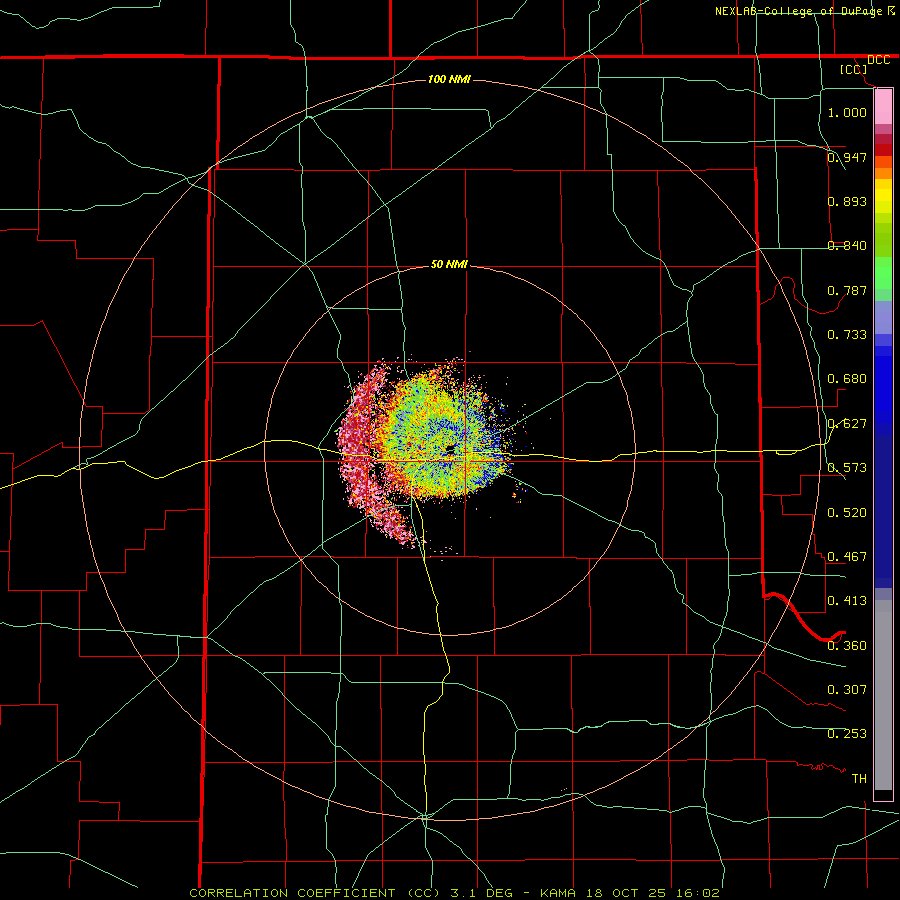Pick the gray segment of the color bar
900x900 pixels.
(x=883, y=695)
